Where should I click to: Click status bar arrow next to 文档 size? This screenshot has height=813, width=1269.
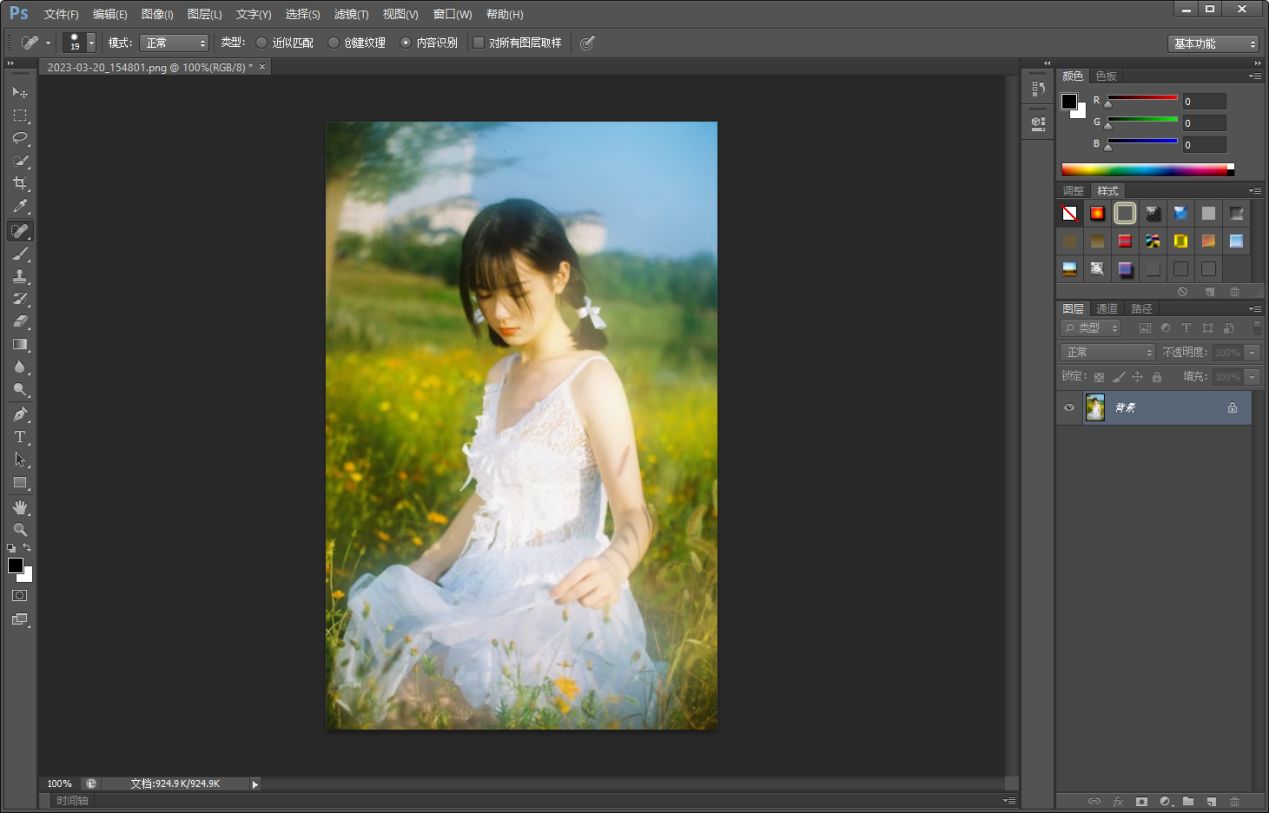(255, 784)
